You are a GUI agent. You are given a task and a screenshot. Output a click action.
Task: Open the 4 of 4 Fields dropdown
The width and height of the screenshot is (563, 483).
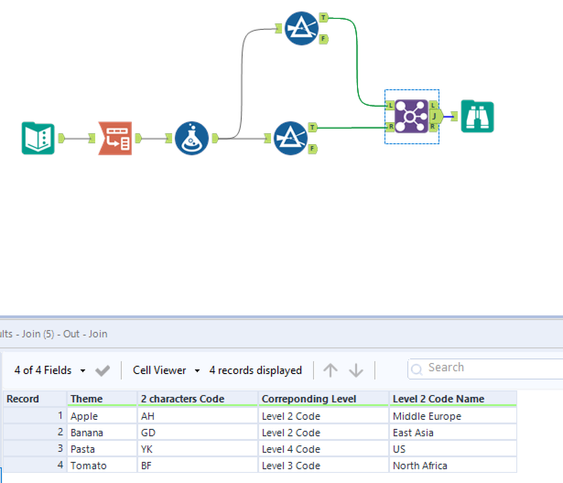(50, 370)
